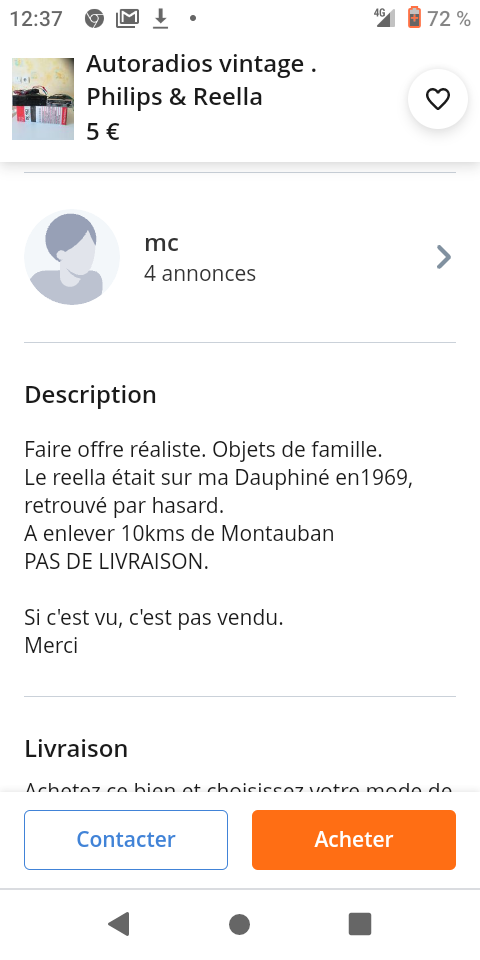This screenshot has height=960, width=480.
Task: Click the orange Acheter button
Action: coord(354,840)
